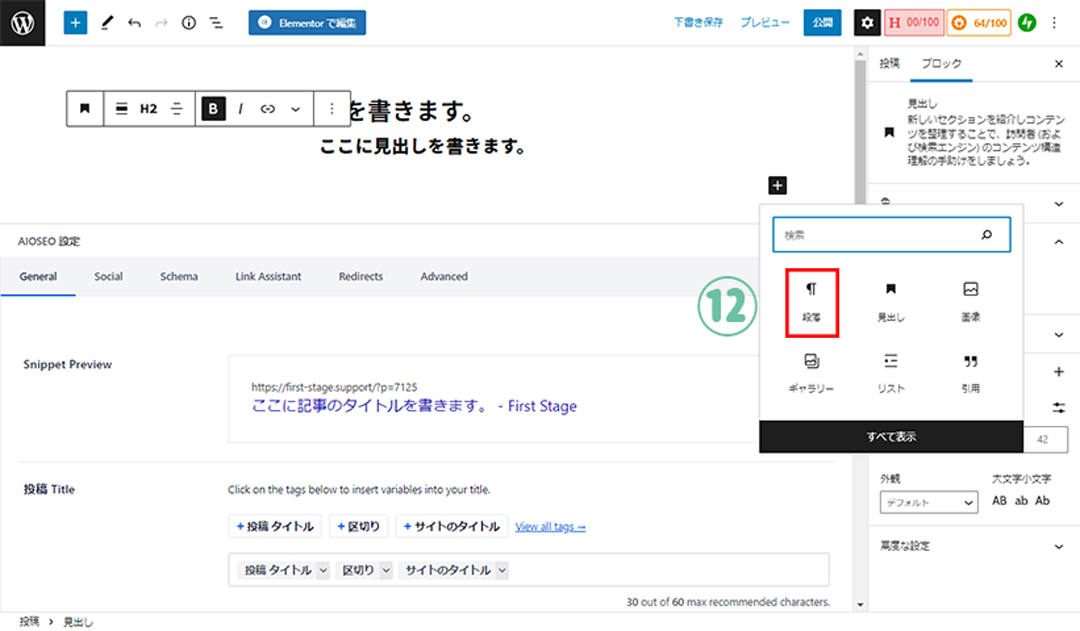The image size is (1080, 631).
Task: Open the block inserter plus button in top toolbar
Action: [x=76, y=22]
